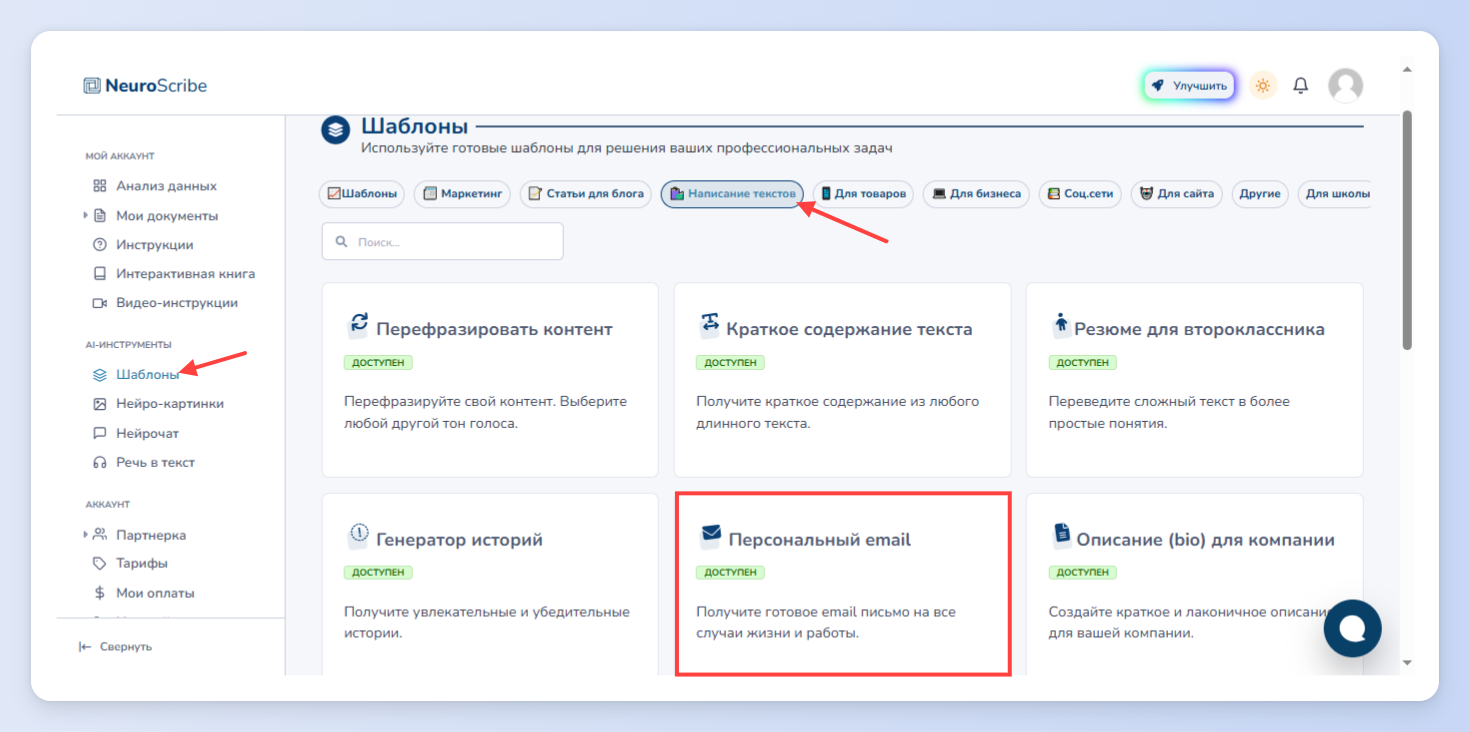The height and width of the screenshot is (732, 1470).
Task: Expand the Мои документы tree arrow
Action: coord(85,216)
